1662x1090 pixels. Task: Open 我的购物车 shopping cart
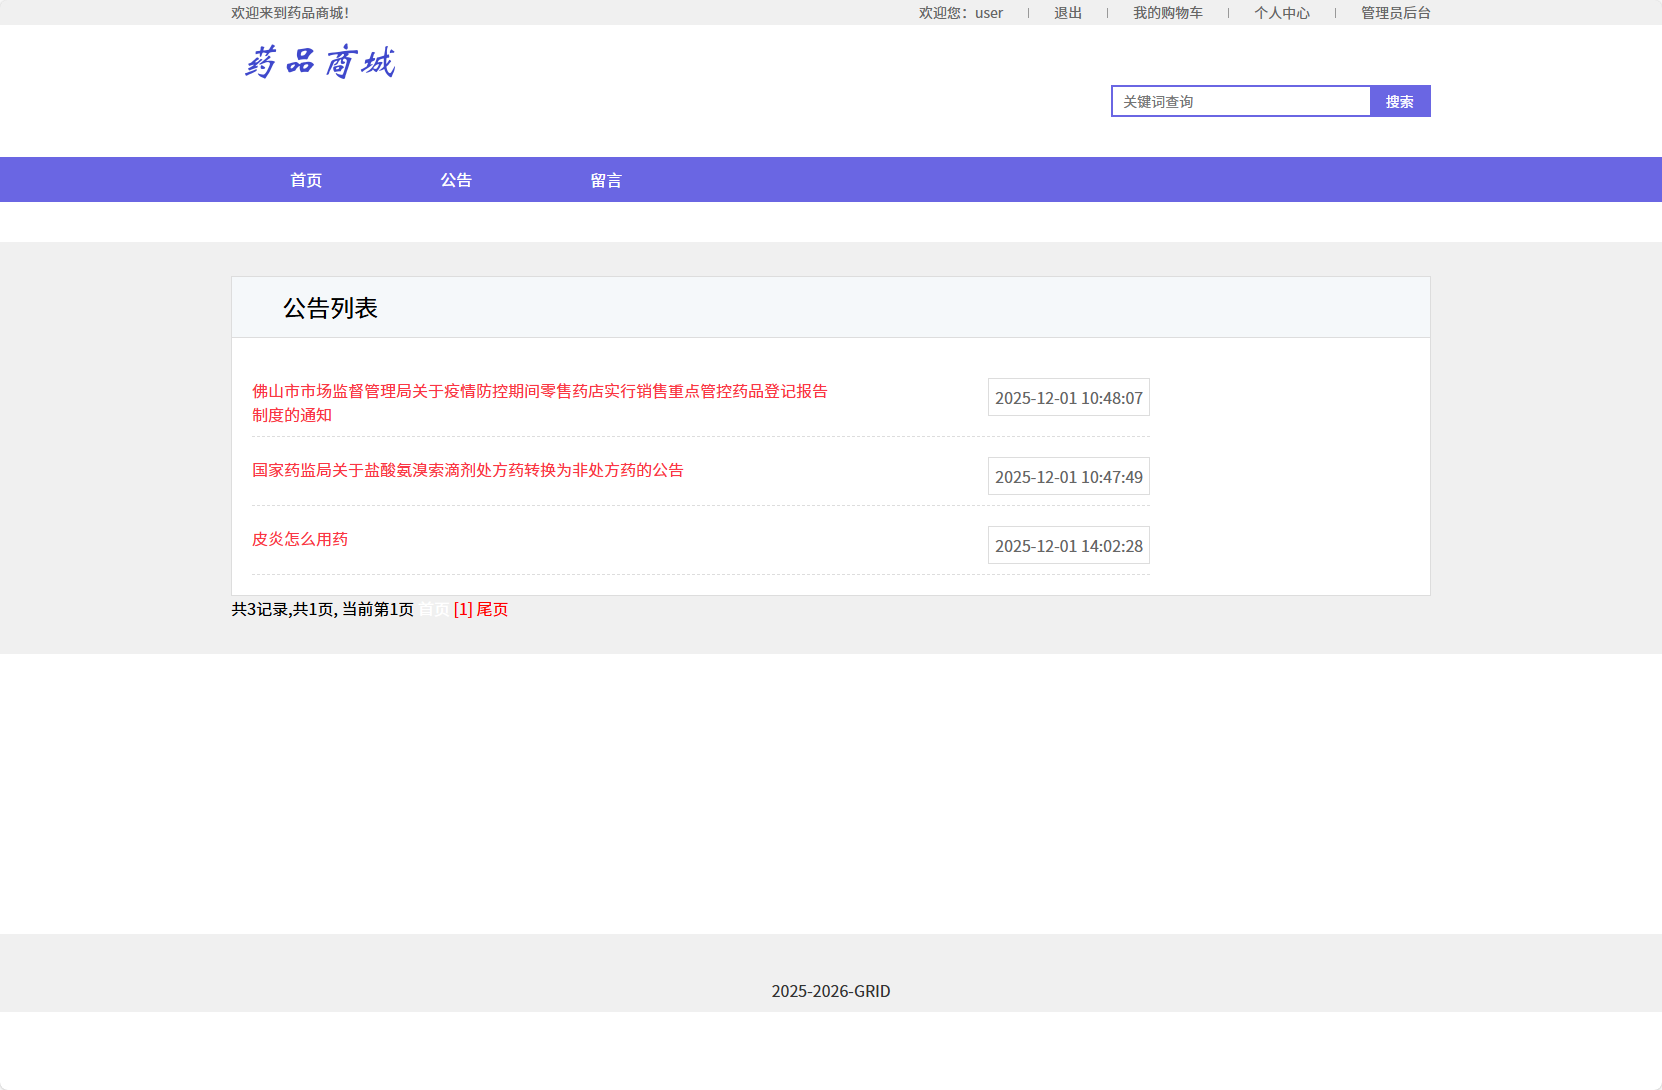(1168, 12)
